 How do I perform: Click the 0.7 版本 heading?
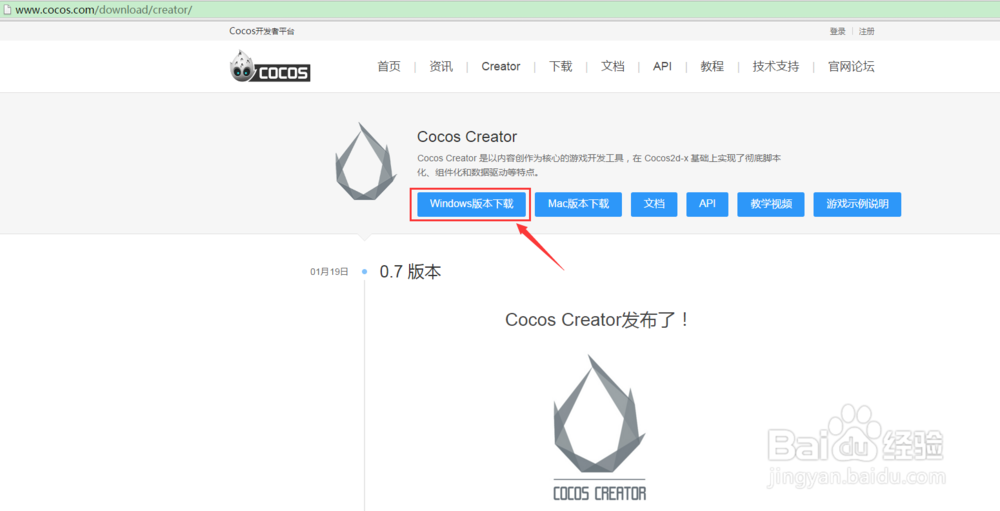pos(410,272)
